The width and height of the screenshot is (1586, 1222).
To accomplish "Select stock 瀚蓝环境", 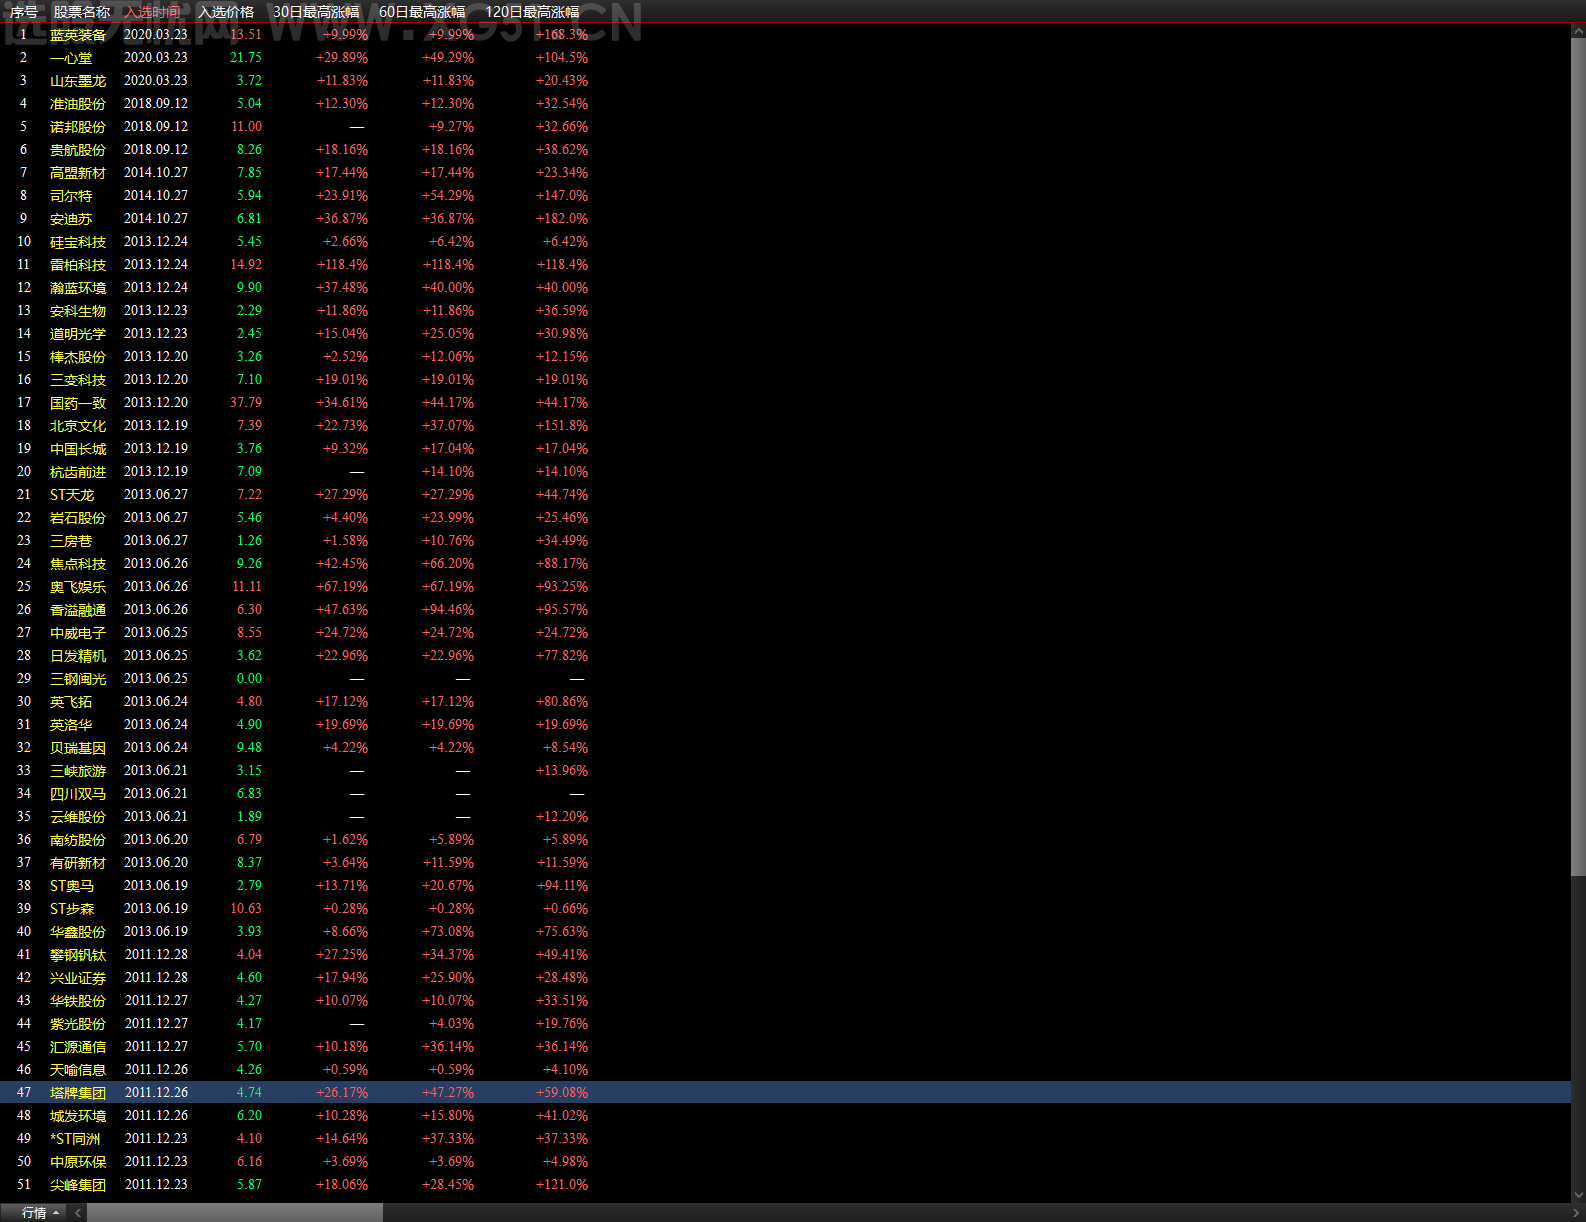I will click(x=78, y=288).
